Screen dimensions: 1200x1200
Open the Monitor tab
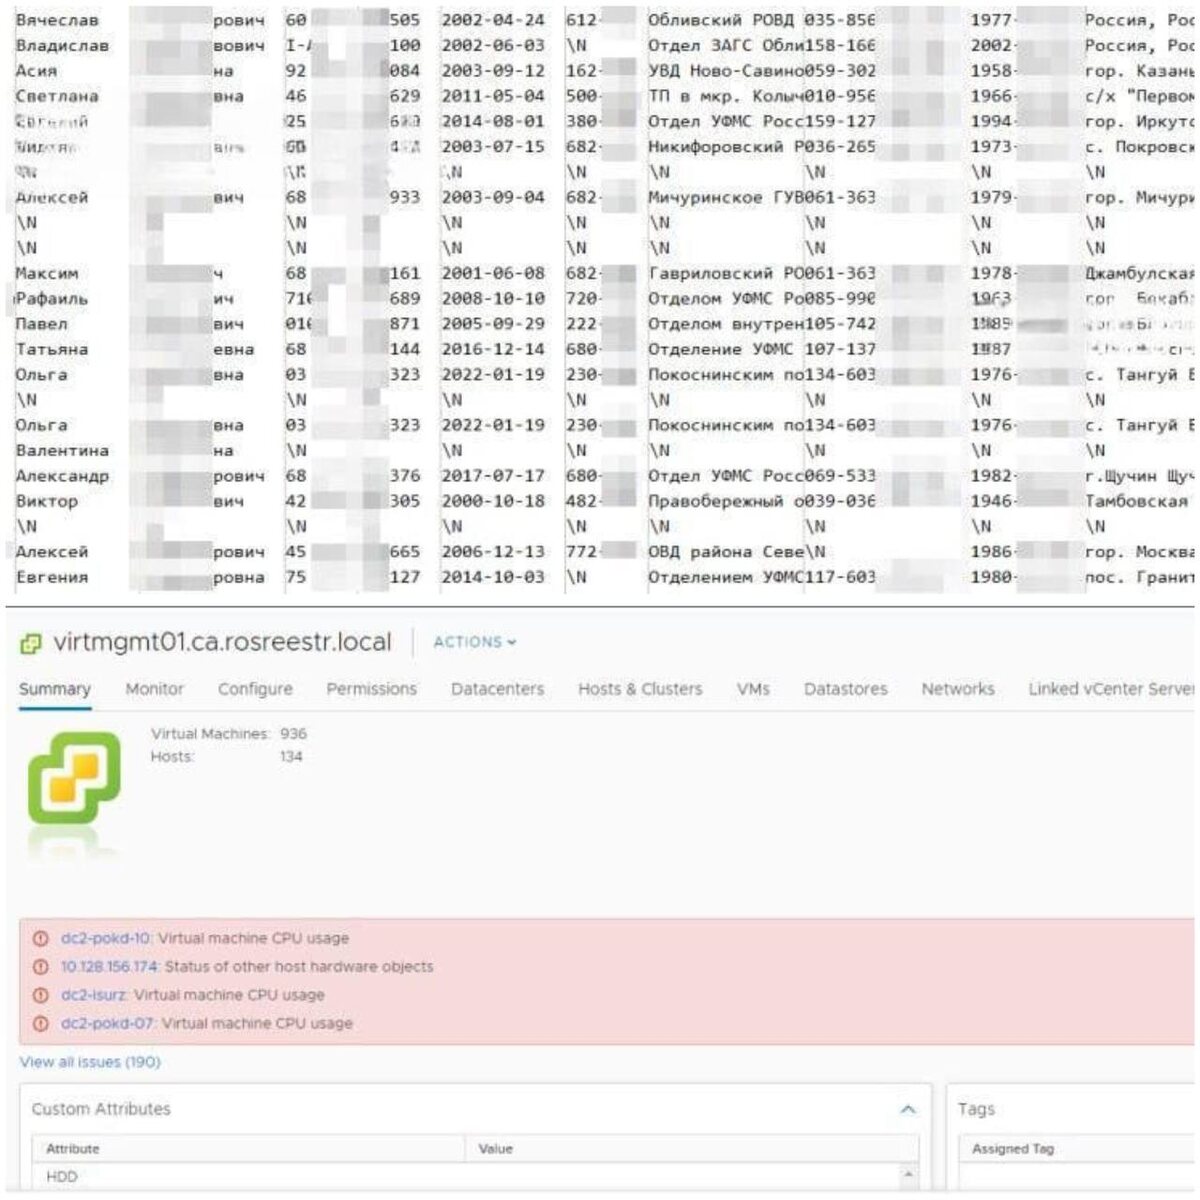[x=155, y=689]
